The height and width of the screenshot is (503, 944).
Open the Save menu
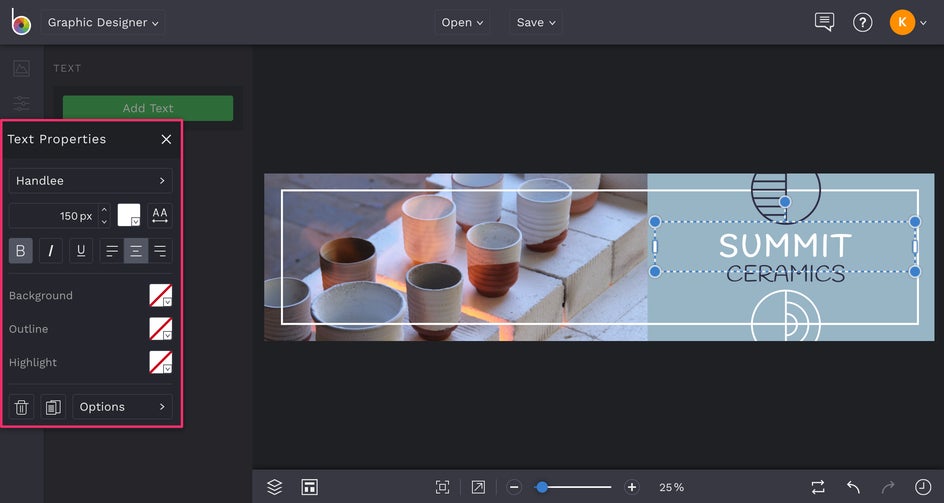pos(537,22)
